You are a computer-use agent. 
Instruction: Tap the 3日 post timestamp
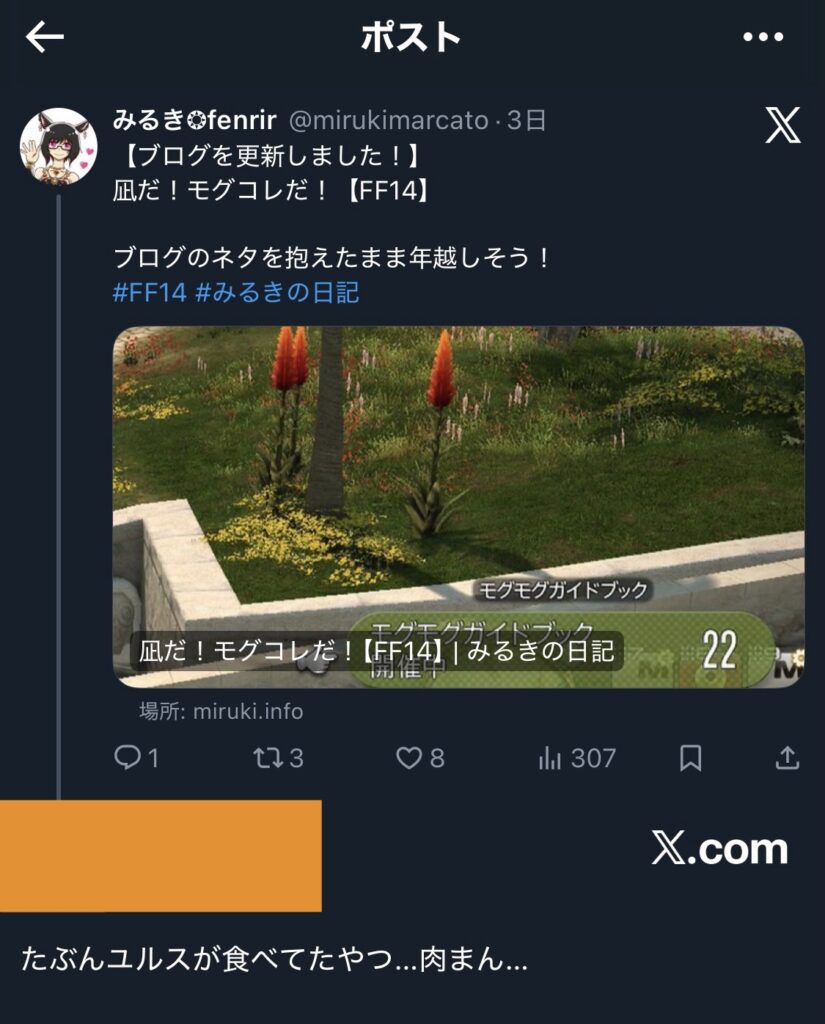click(x=526, y=121)
